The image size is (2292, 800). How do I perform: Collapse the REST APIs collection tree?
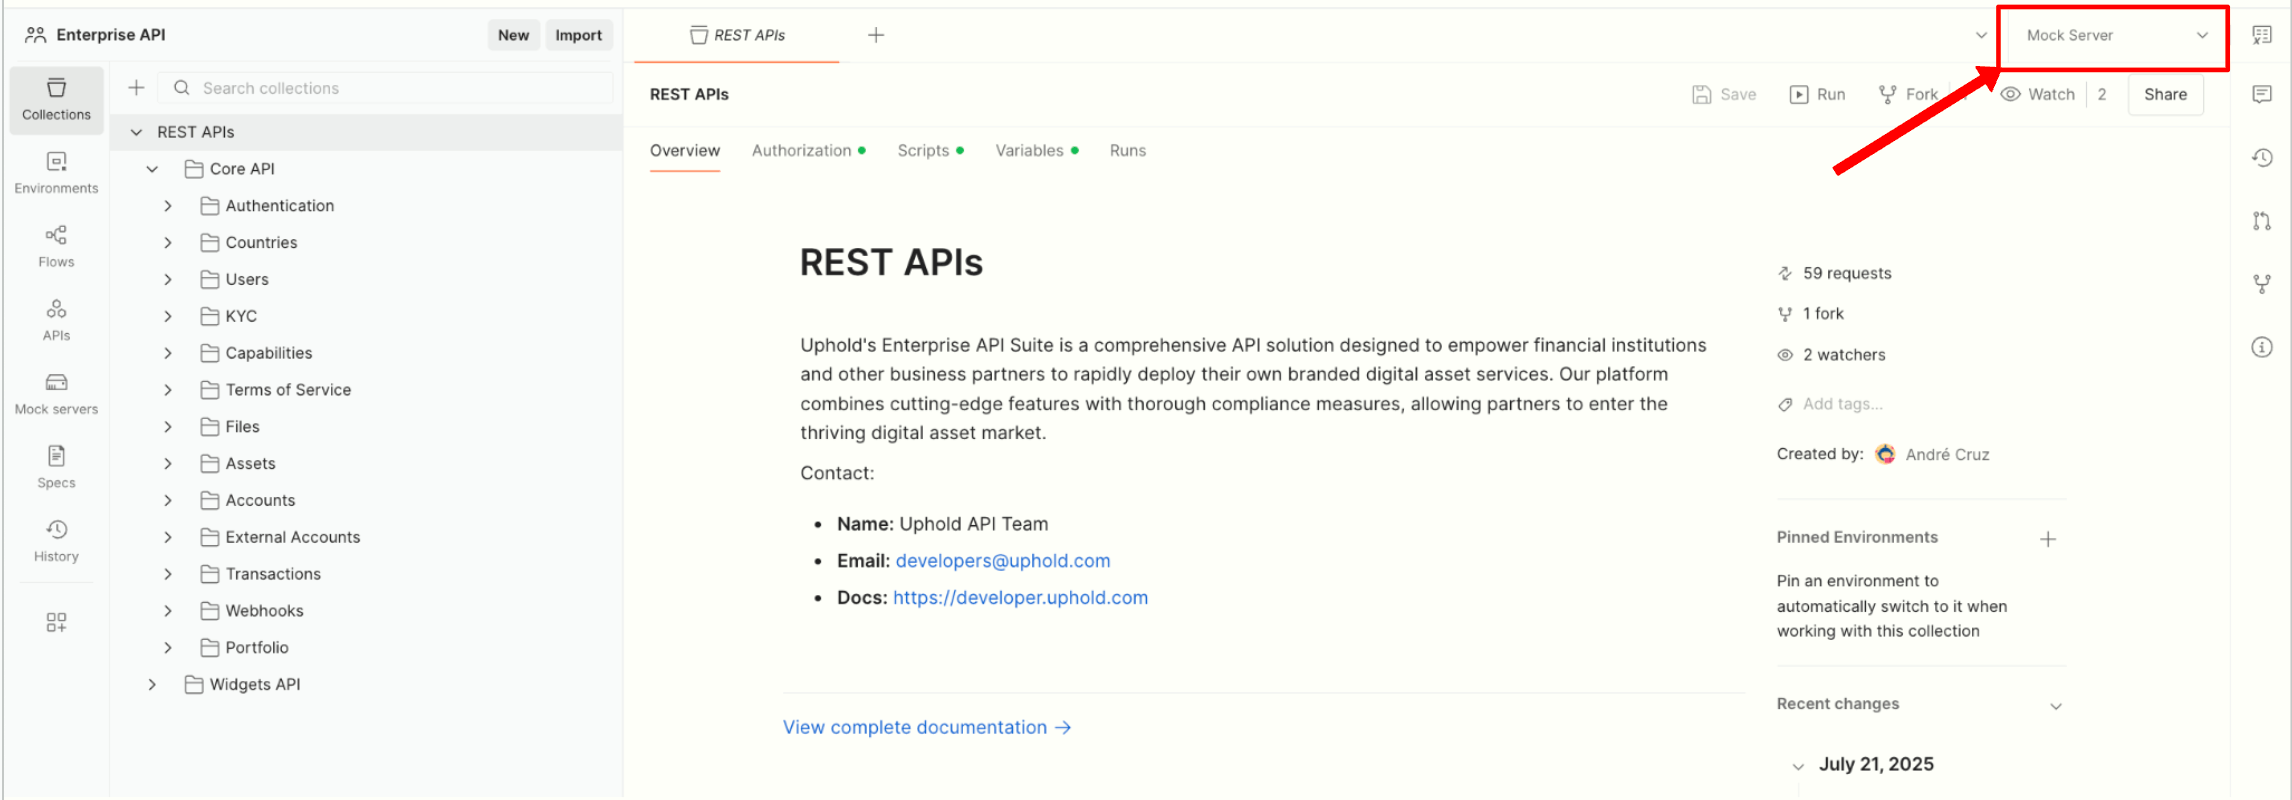click(137, 132)
